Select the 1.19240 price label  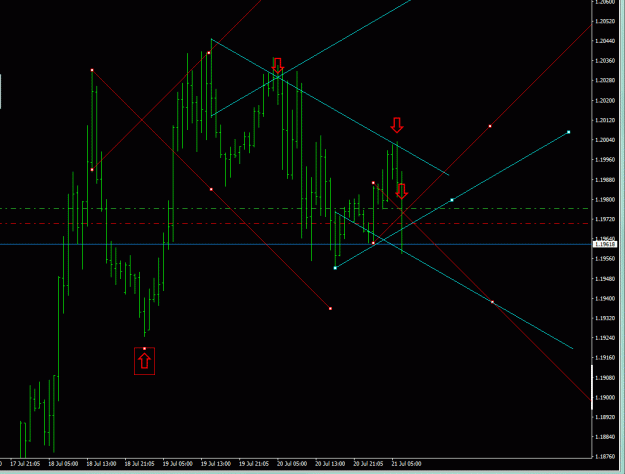point(605,338)
